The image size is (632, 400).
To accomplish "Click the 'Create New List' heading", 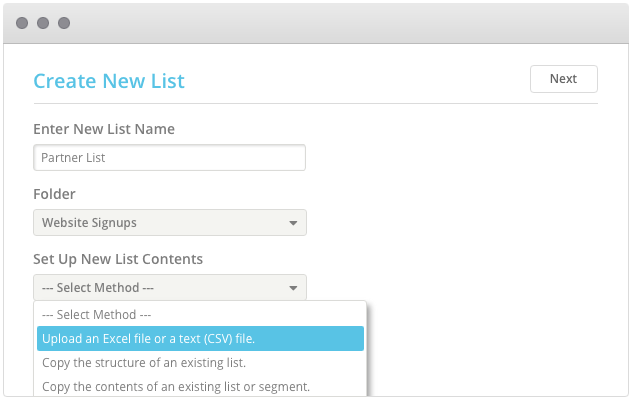I will [x=109, y=81].
